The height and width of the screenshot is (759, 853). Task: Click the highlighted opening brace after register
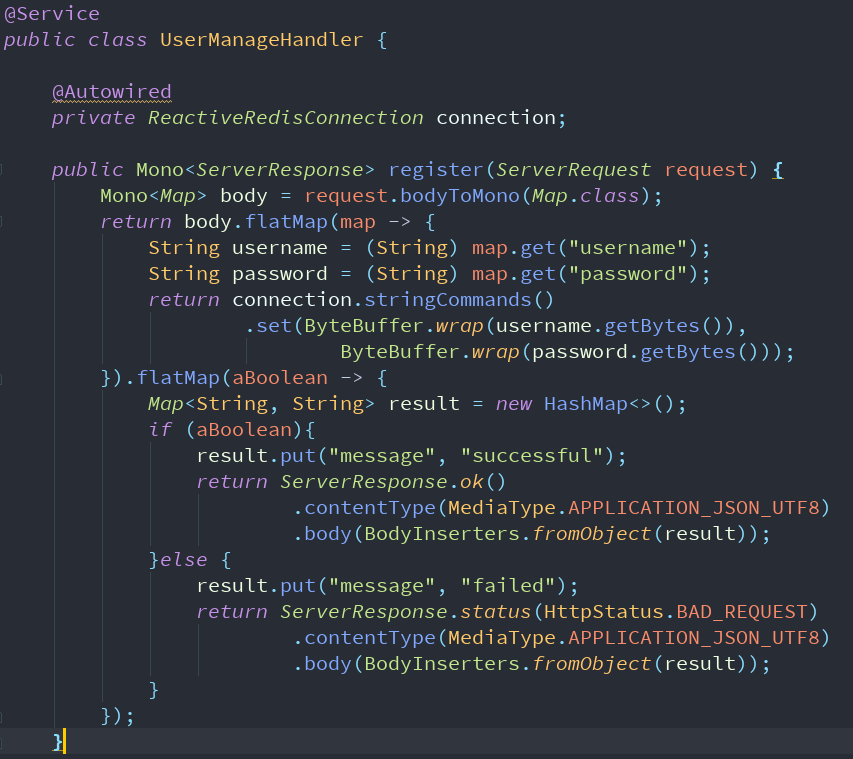[x=778, y=170]
